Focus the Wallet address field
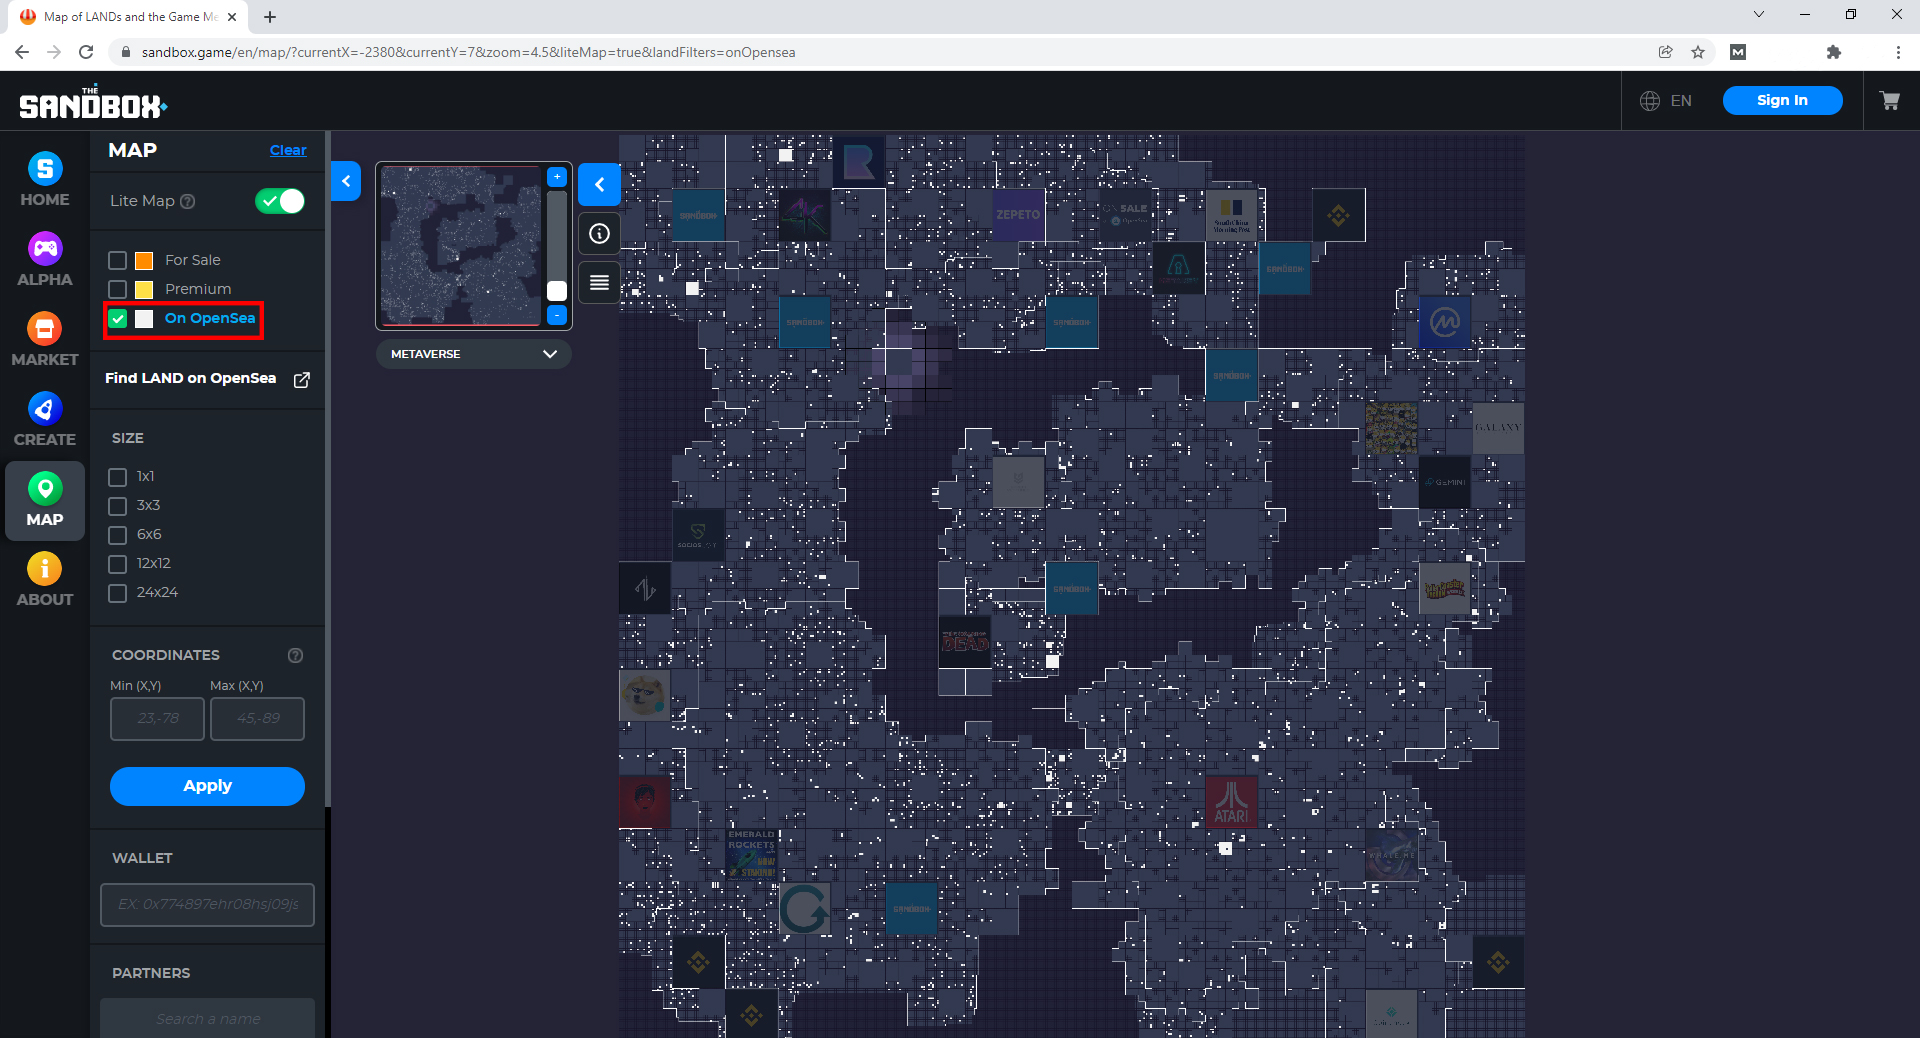This screenshot has width=1920, height=1038. (x=207, y=905)
